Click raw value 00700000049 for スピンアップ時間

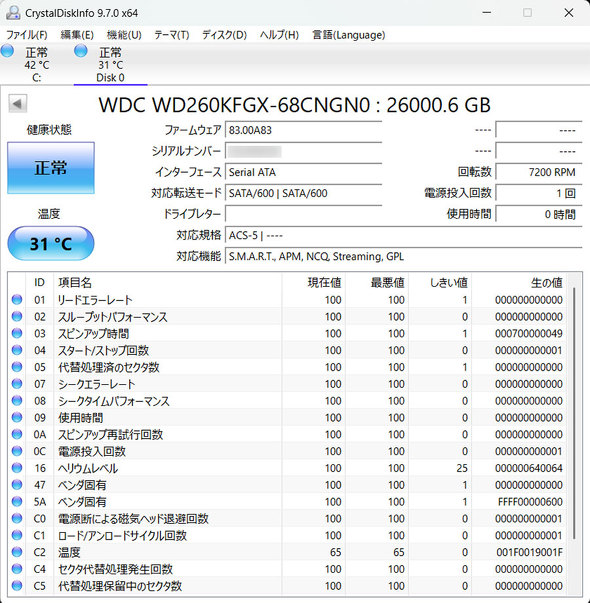point(529,333)
